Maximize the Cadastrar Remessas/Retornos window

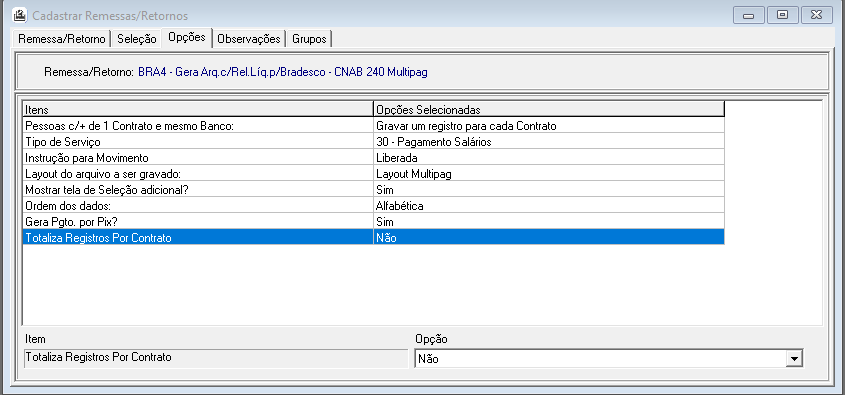(x=782, y=15)
